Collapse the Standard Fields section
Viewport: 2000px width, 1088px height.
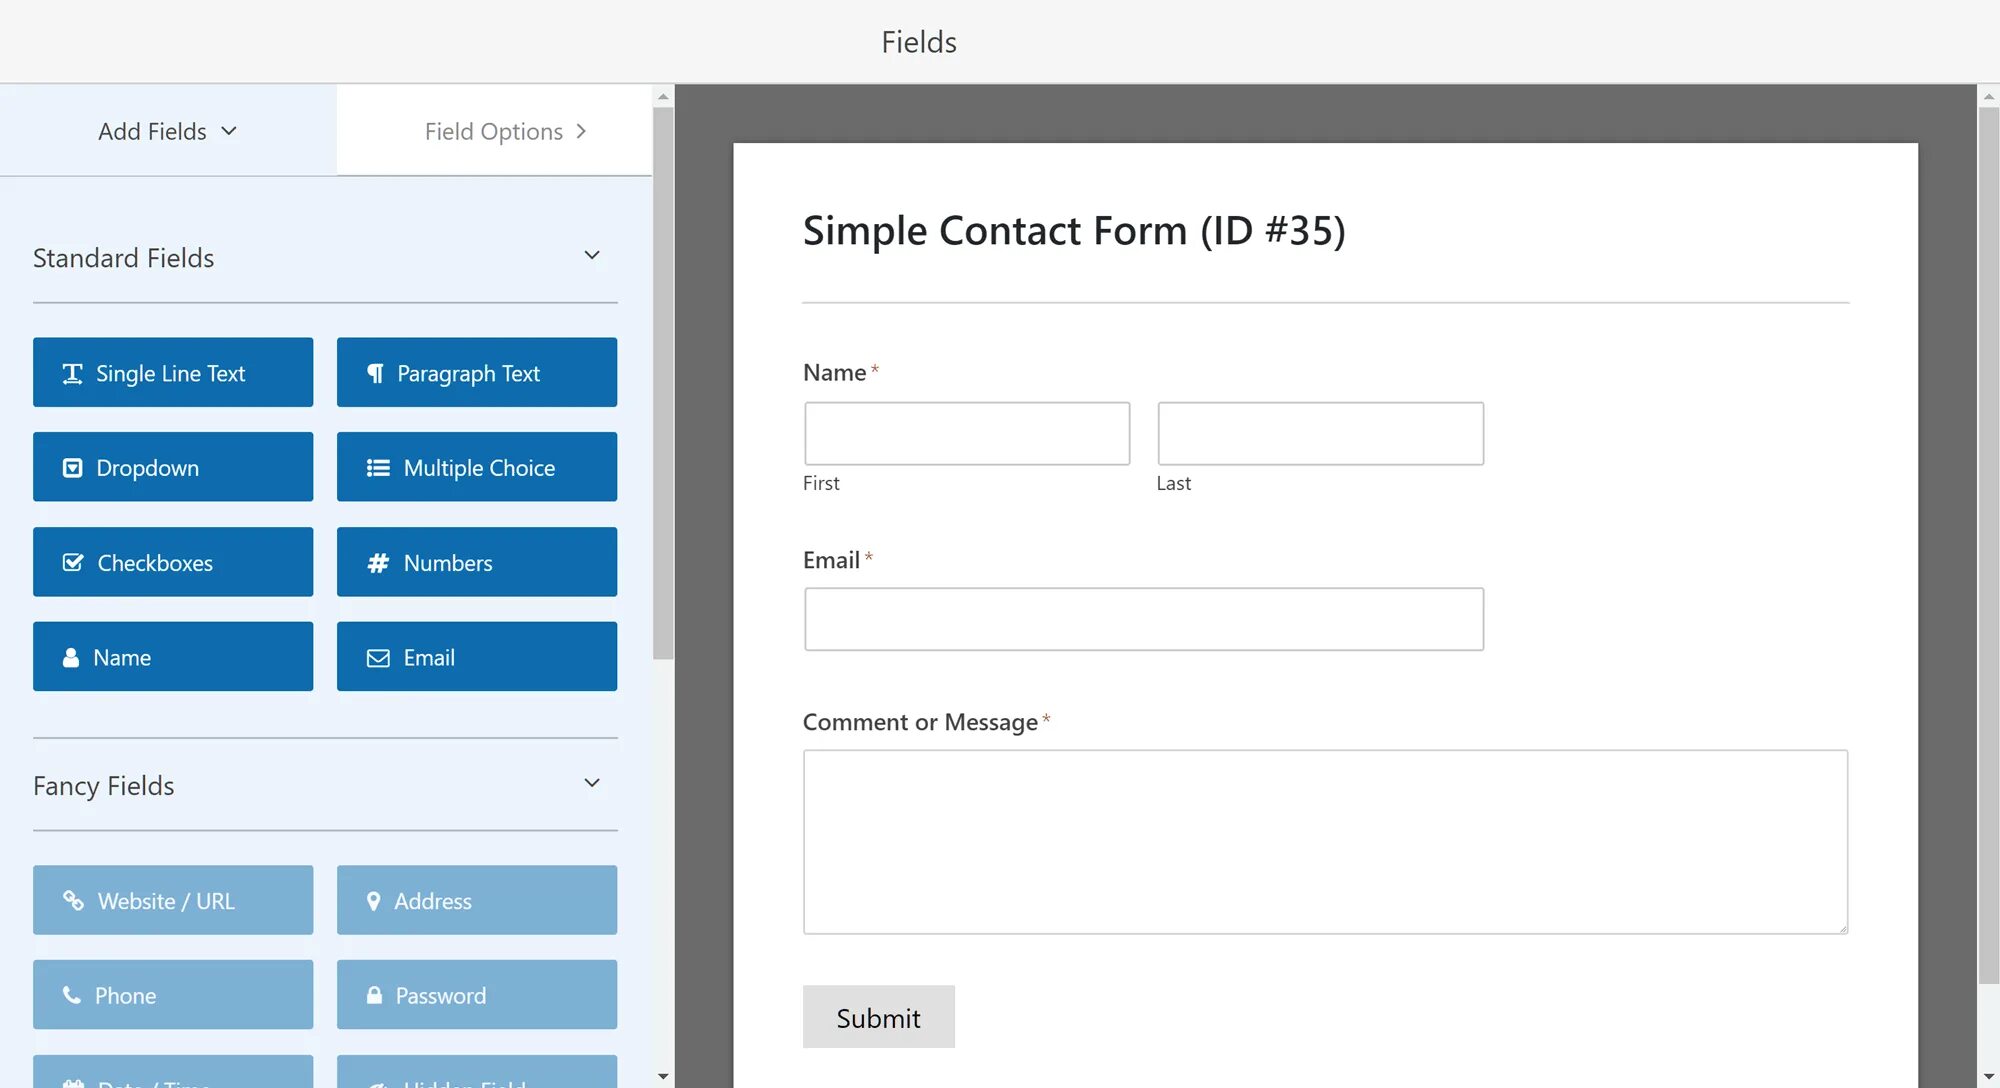pyautogui.click(x=592, y=256)
